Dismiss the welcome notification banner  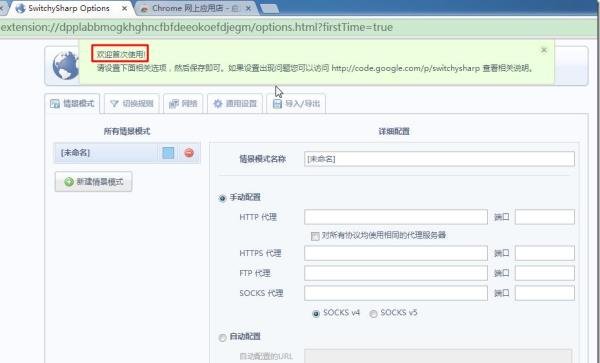[x=544, y=50]
